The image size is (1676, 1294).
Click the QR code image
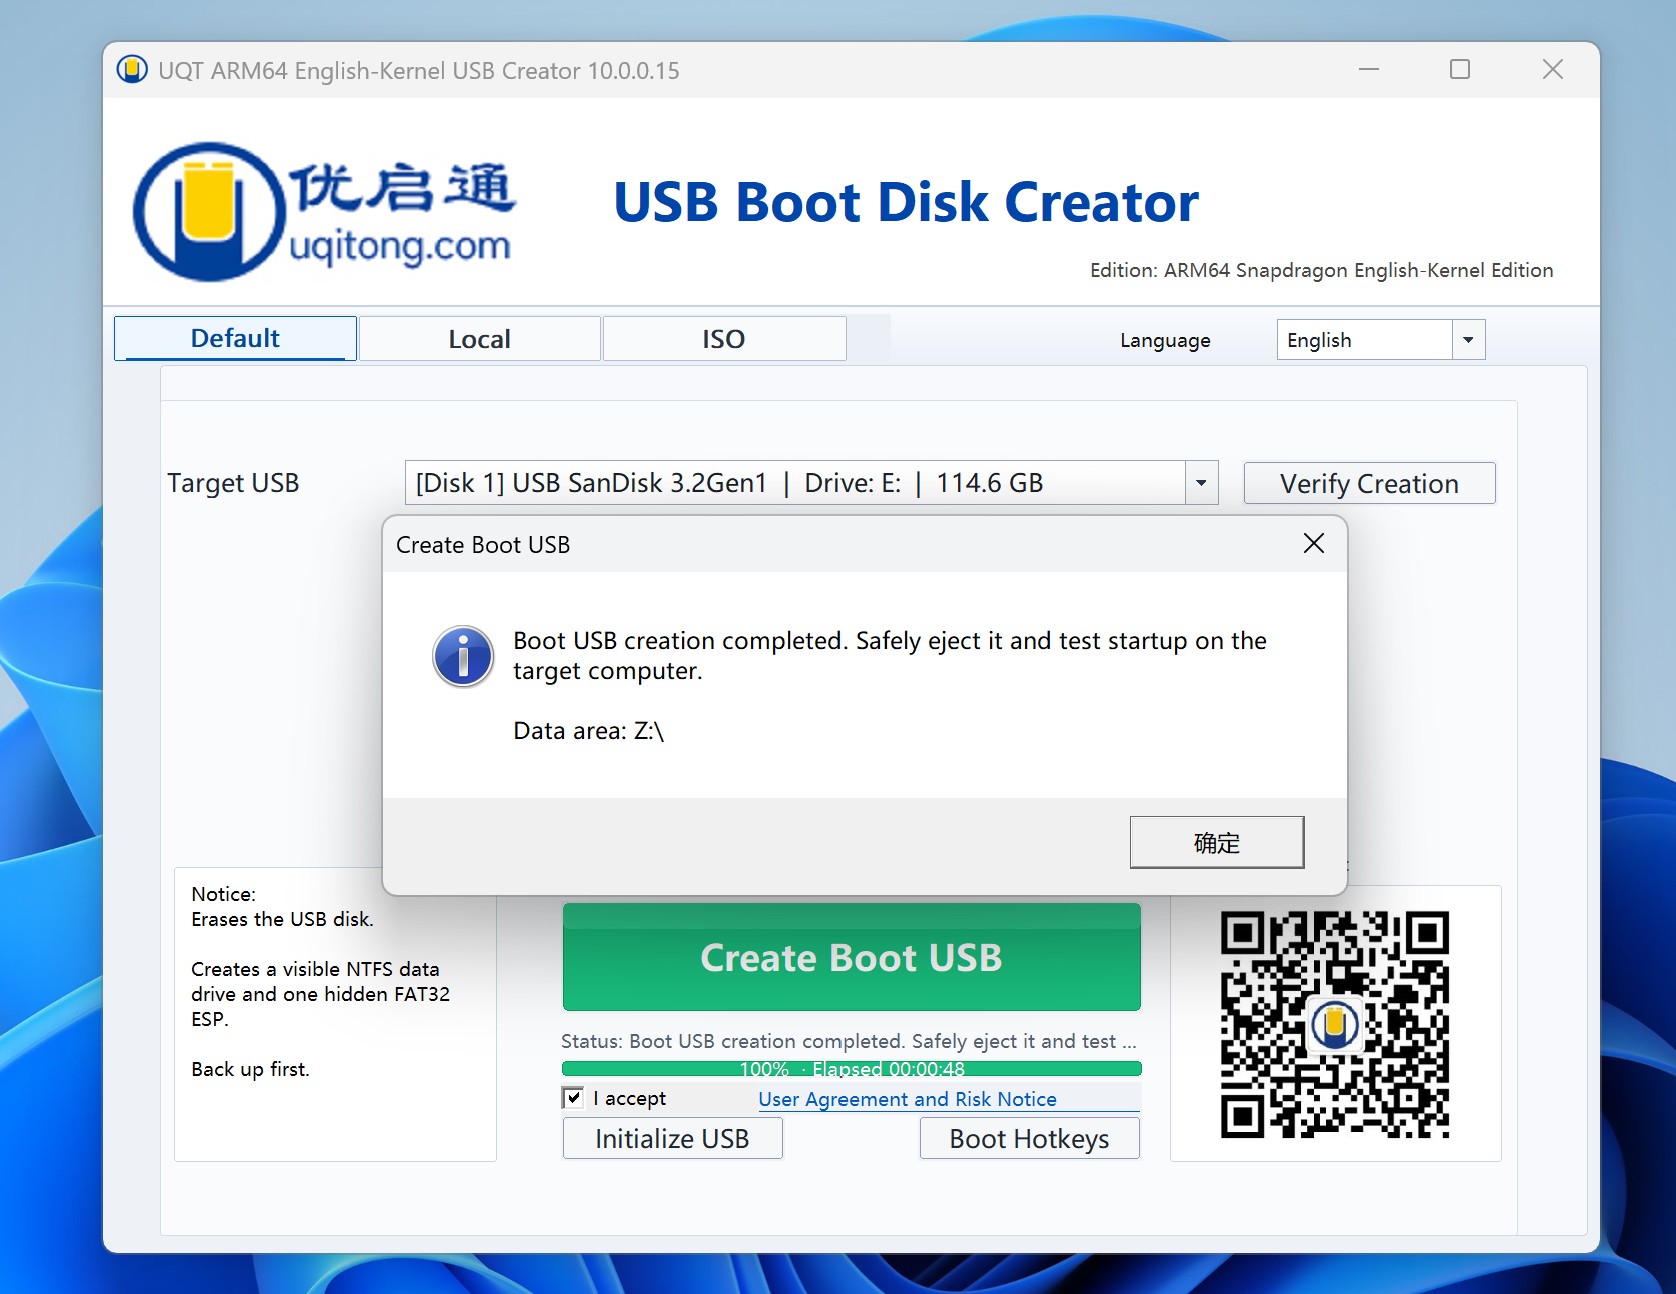1335,1025
